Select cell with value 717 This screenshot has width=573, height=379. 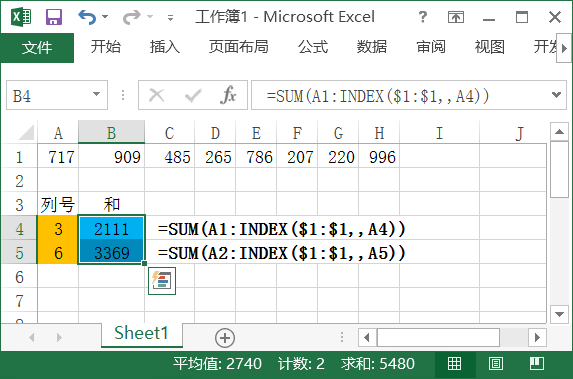[x=58, y=157]
